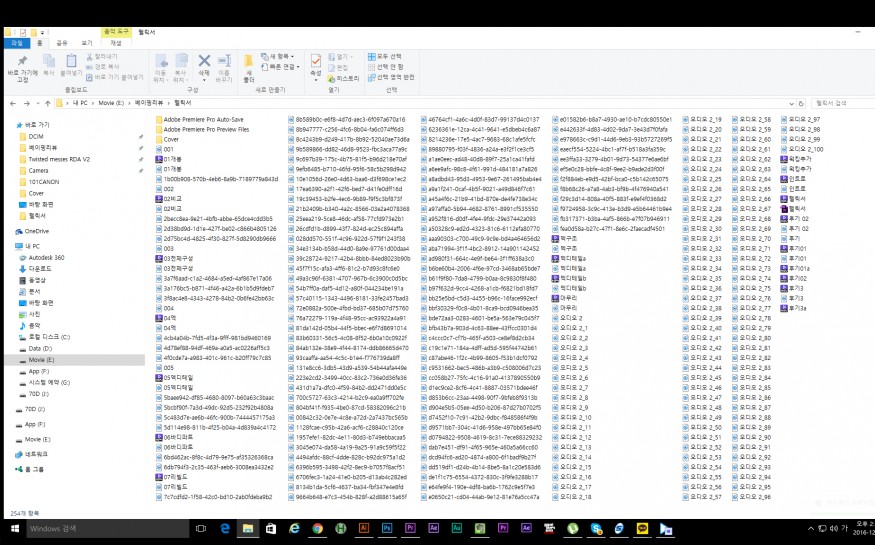
Task: Switch to the 보기 ribbon tab
Action: [x=89, y=43]
